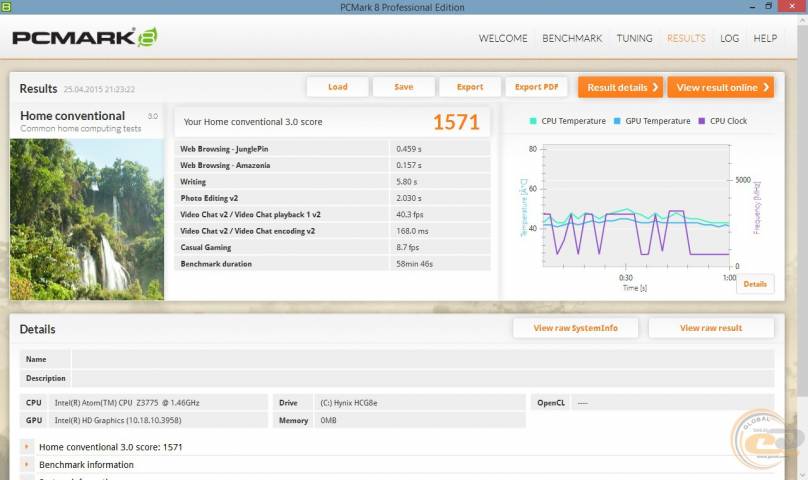Click the results date 25.04.2015 text
808x480 pixels.
click(x=99, y=90)
